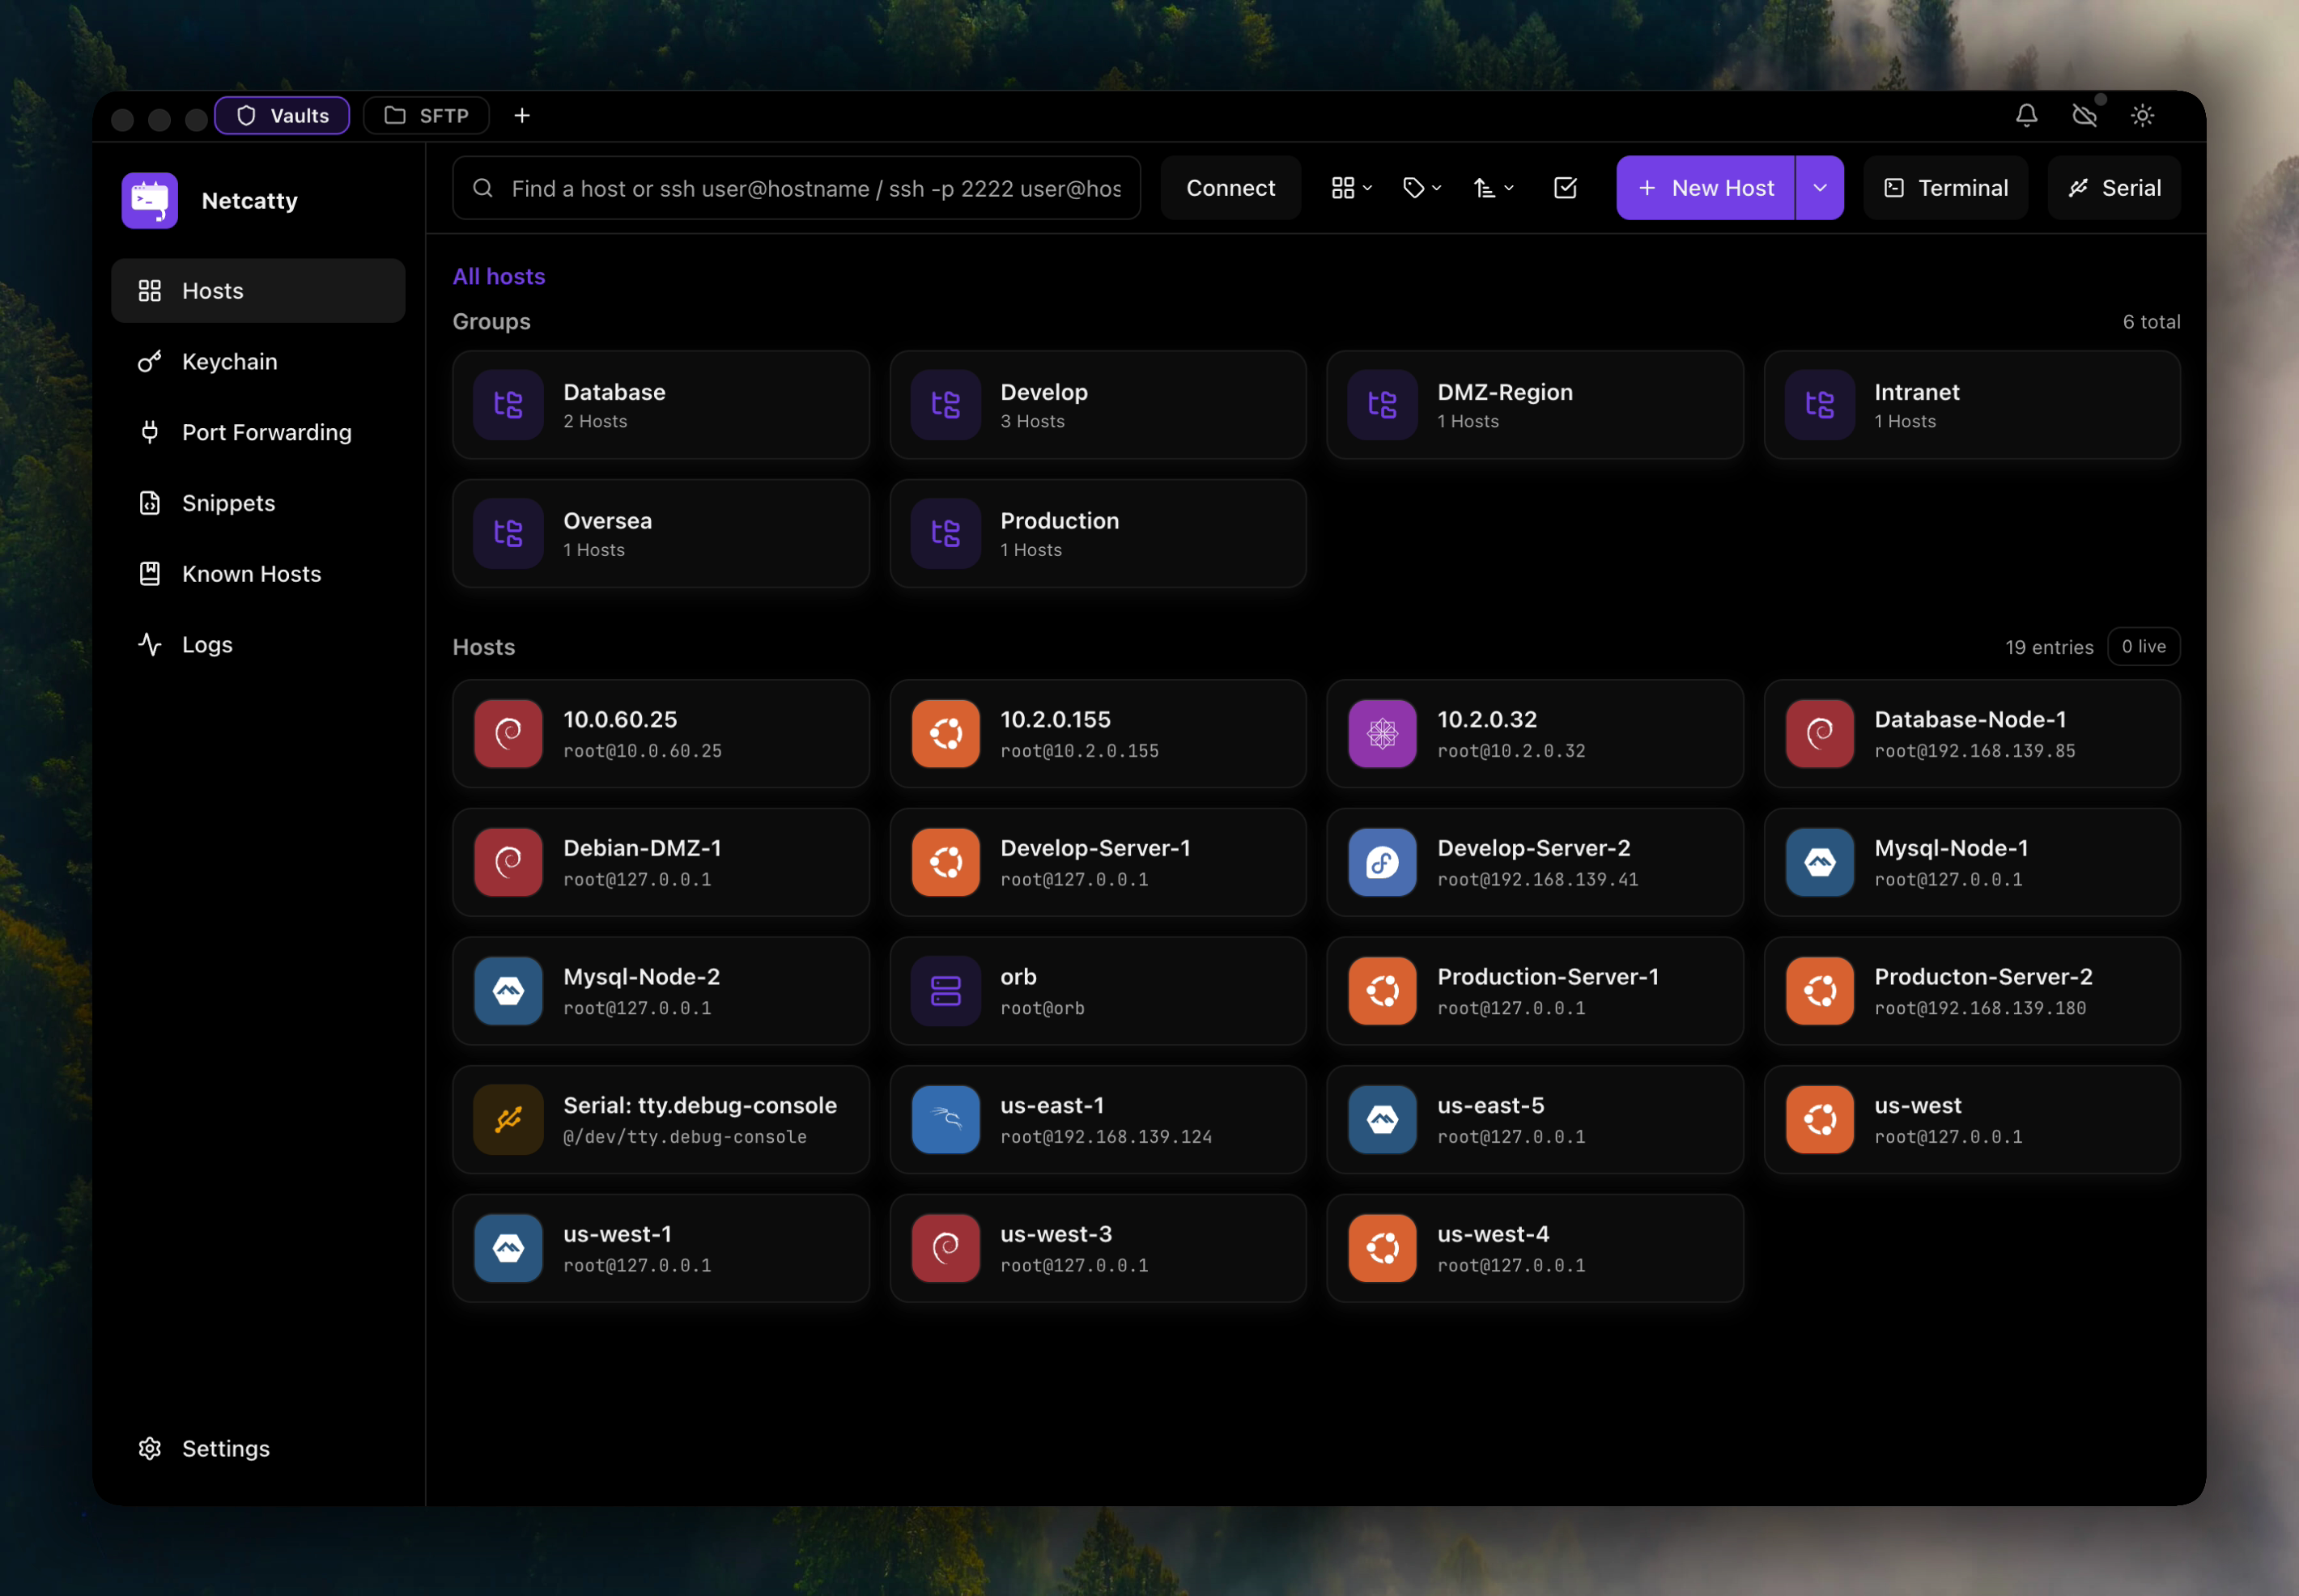Open Settings at sidebar bottom
The image size is (2299, 1596).
(x=225, y=1448)
